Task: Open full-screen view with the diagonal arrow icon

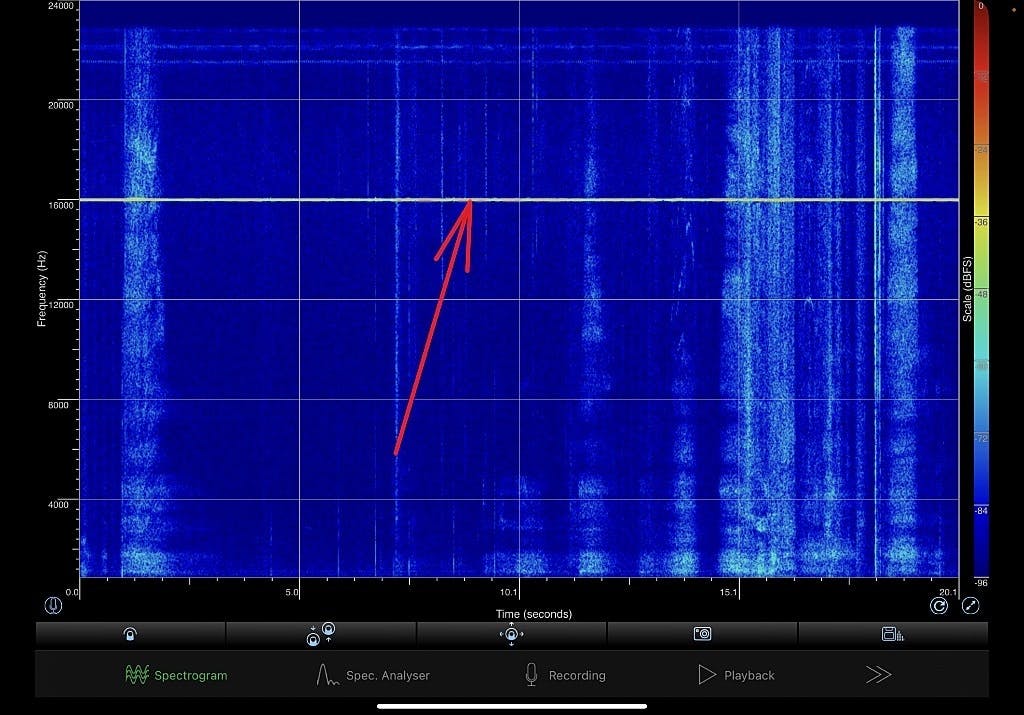Action: pos(970,606)
